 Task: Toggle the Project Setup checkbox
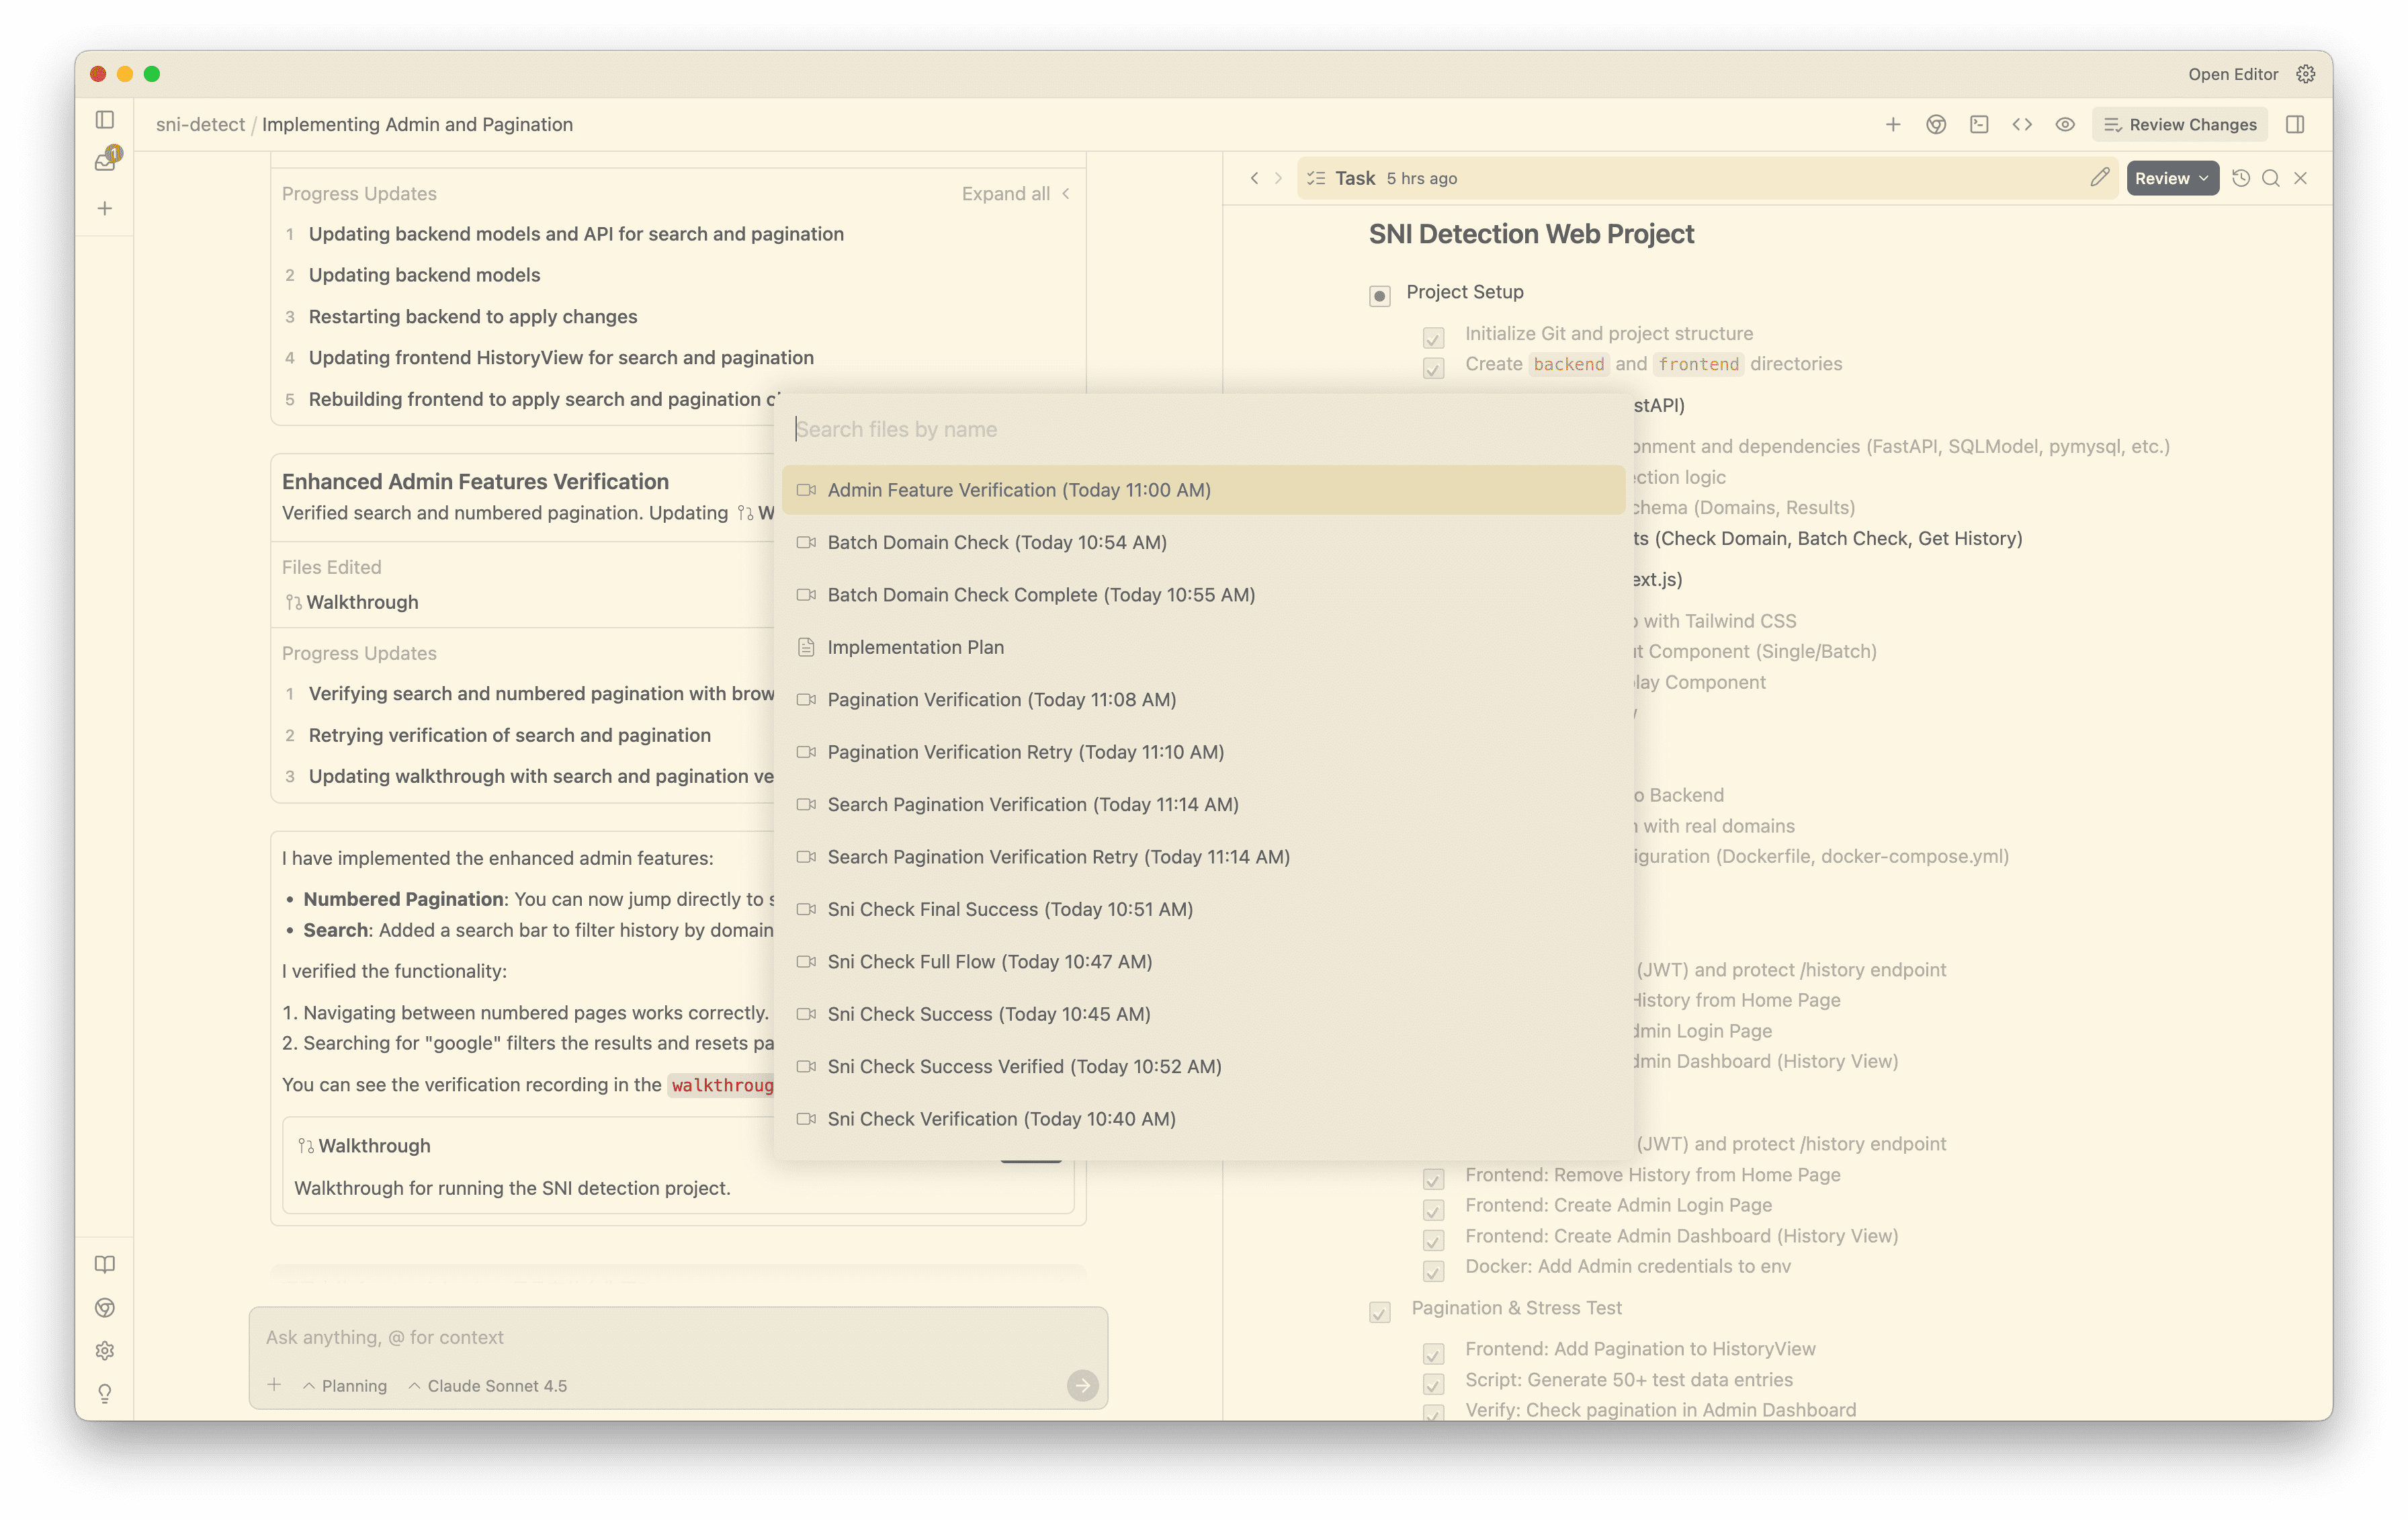point(1379,296)
